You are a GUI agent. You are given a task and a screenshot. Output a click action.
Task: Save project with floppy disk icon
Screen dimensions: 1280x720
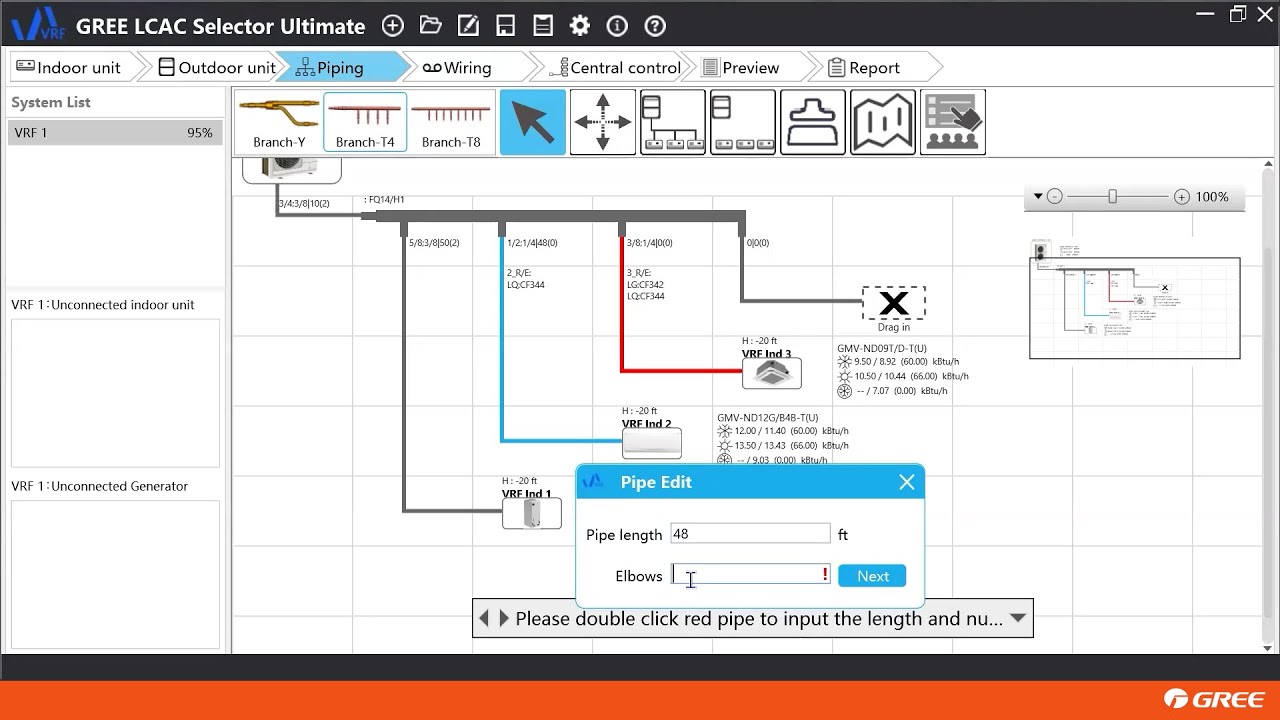click(x=506, y=26)
